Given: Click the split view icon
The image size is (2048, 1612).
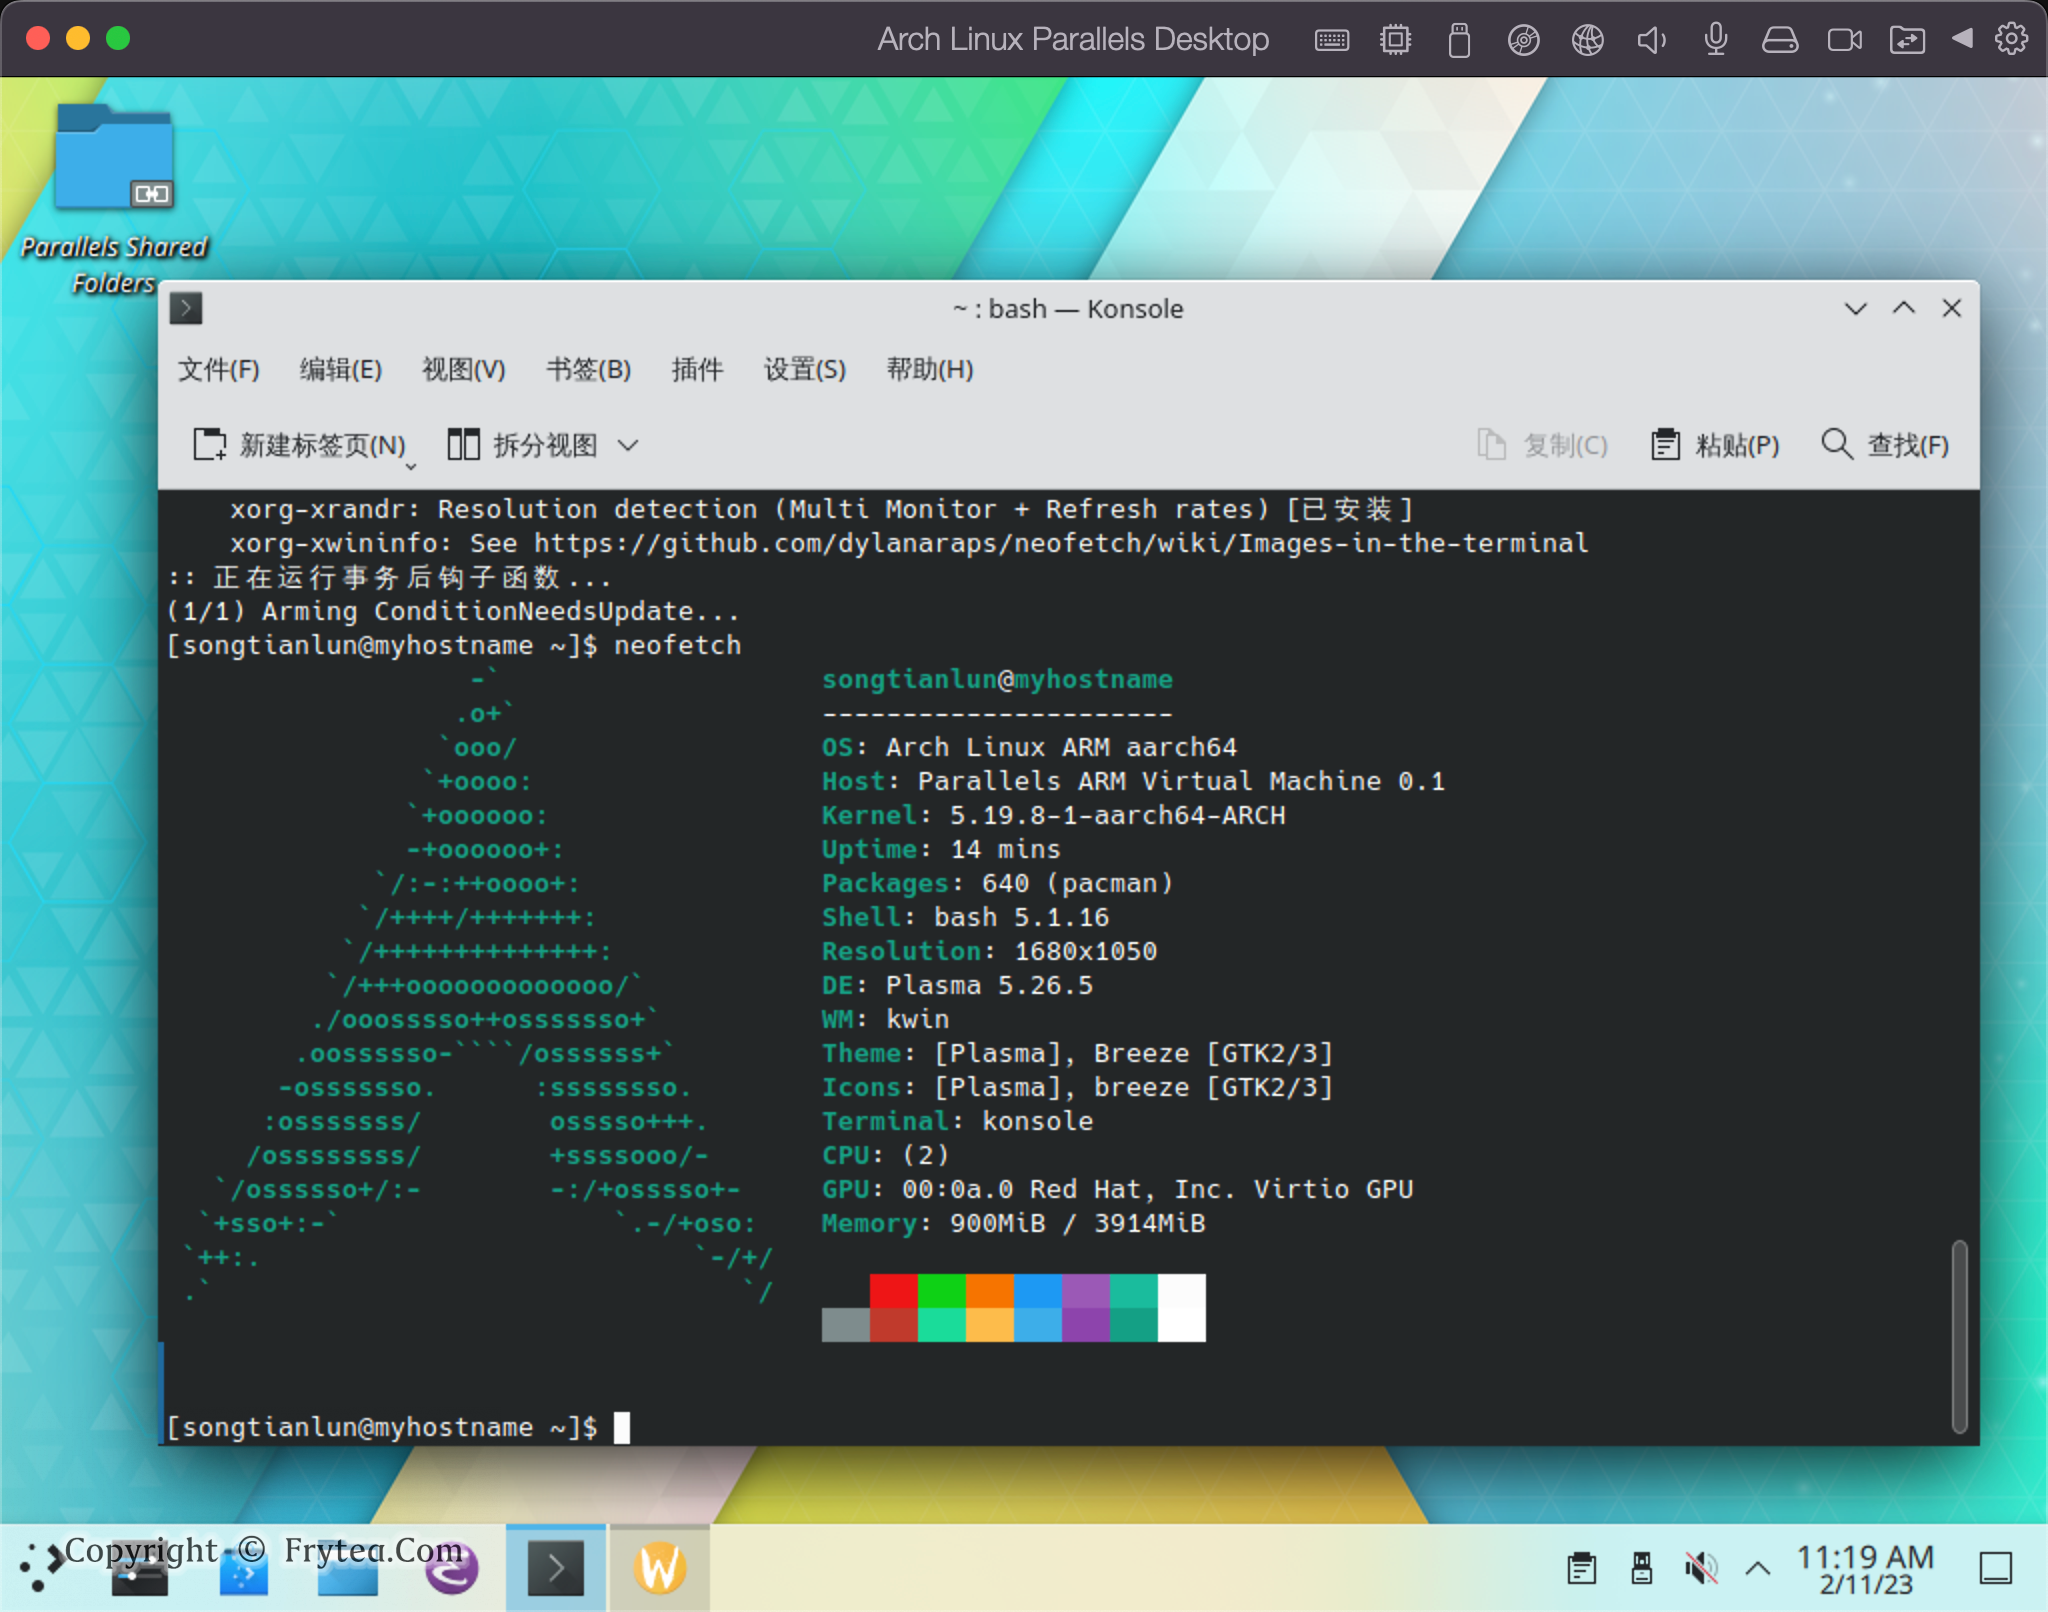Looking at the screenshot, I should point(463,444).
